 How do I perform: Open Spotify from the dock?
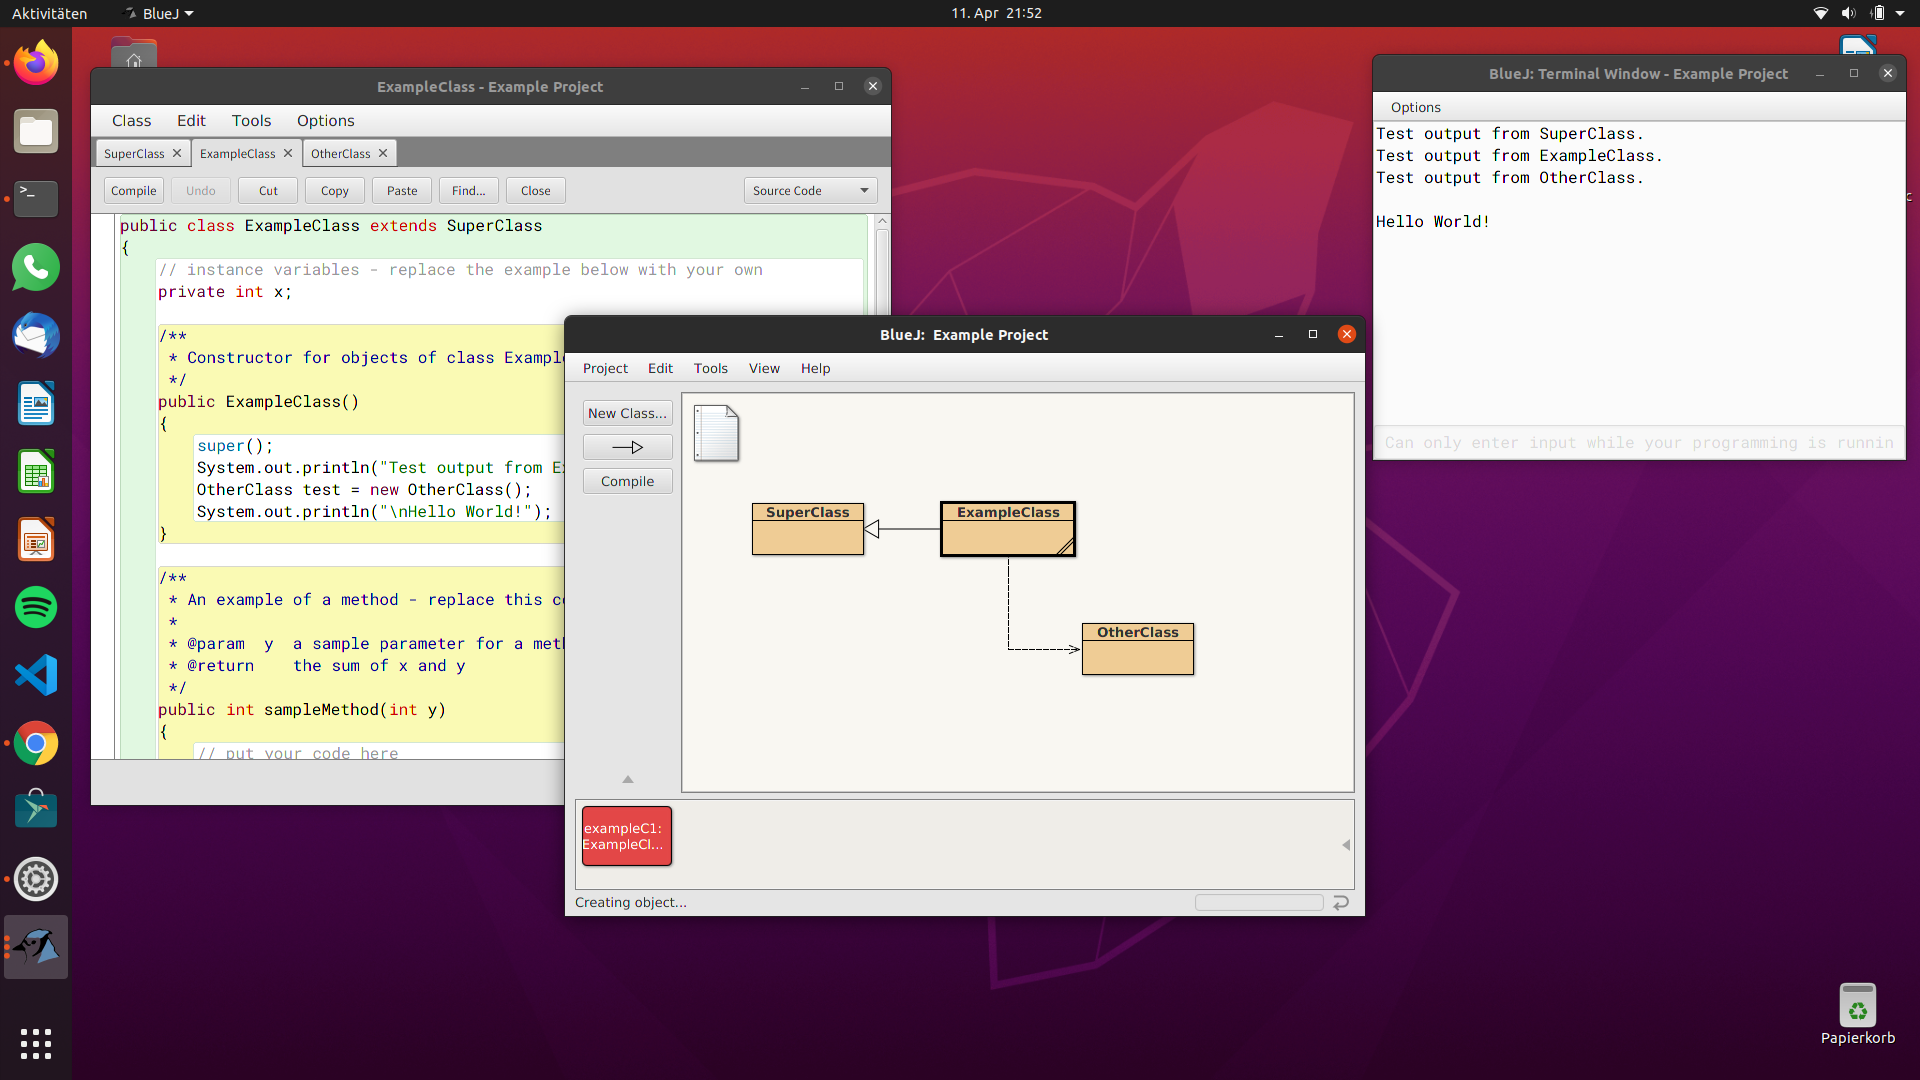35,607
